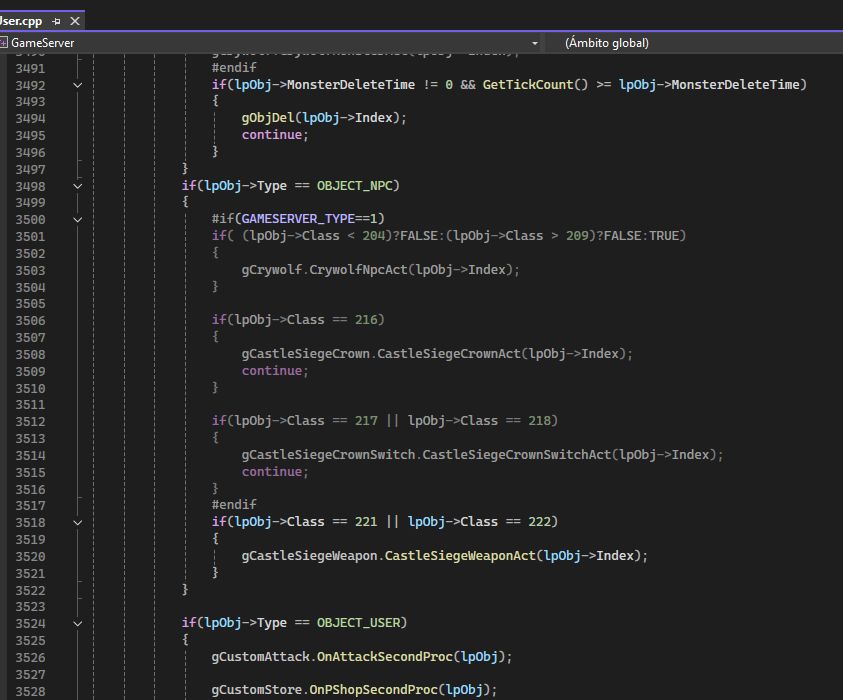Click OnPShopSecondProc on line 3528
The height and width of the screenshot is (700, 843).
point(373,690)
